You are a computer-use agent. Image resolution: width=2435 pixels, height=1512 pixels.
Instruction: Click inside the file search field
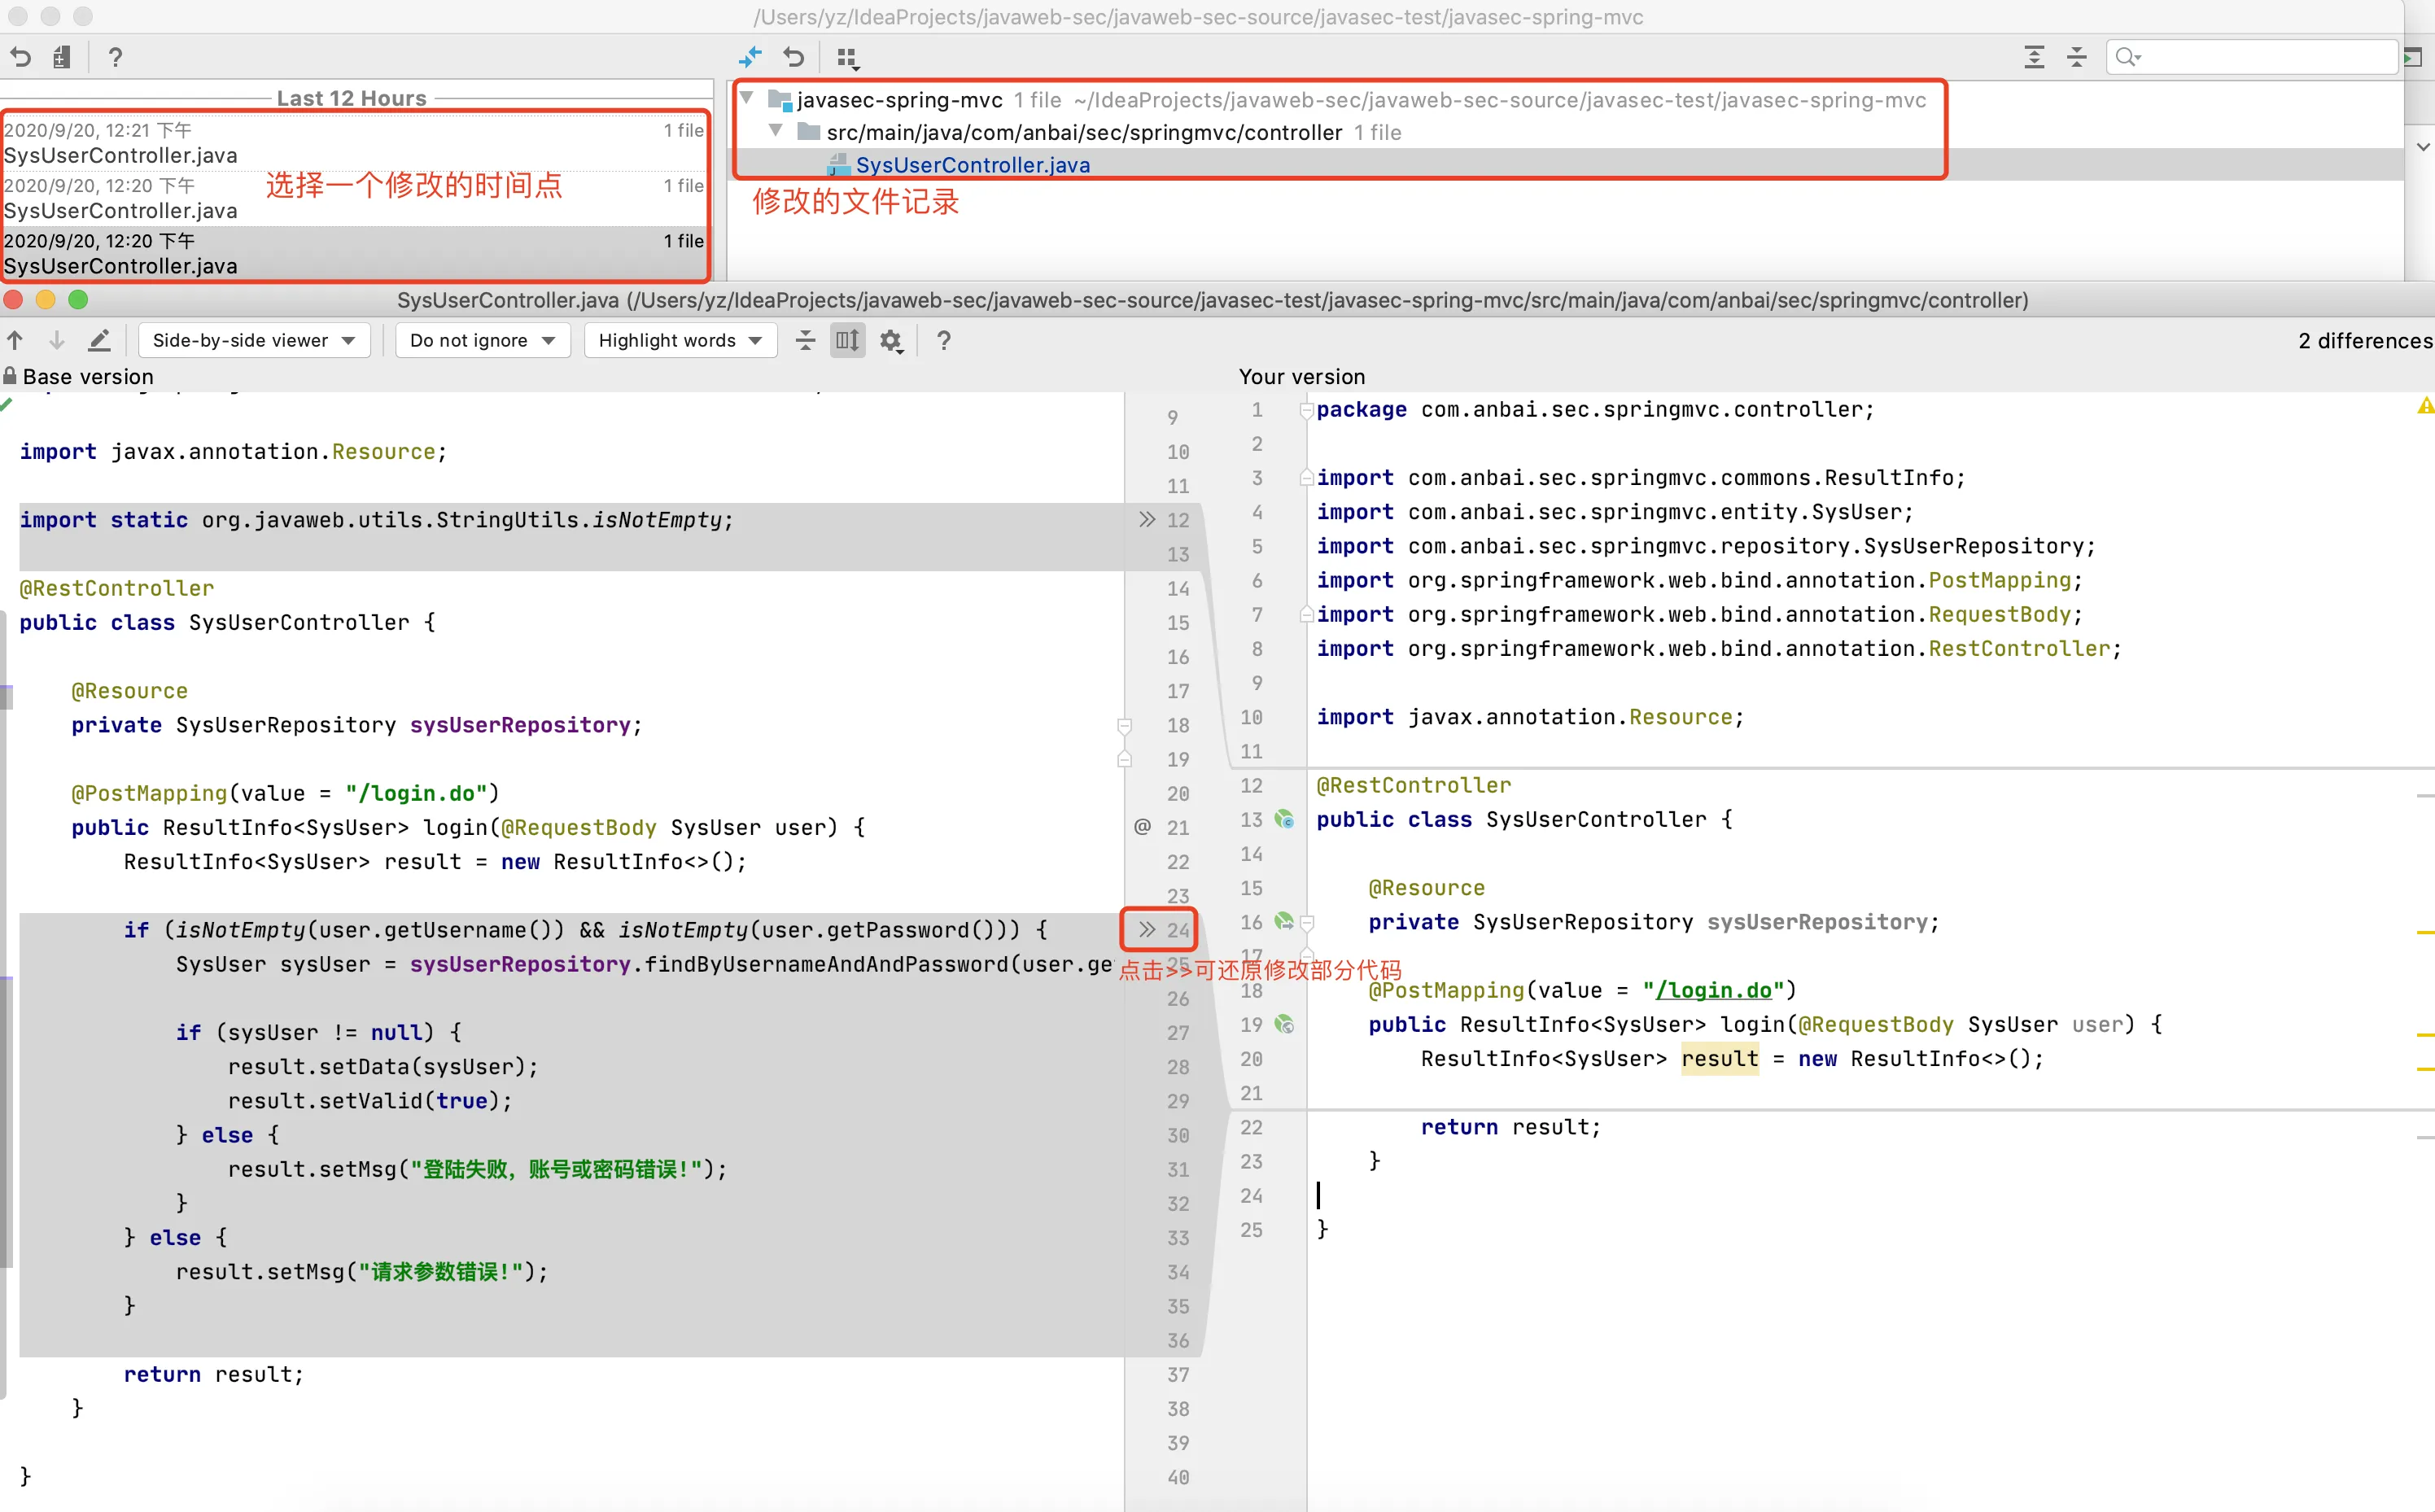pyautogui.click(x=2252, y=57)
